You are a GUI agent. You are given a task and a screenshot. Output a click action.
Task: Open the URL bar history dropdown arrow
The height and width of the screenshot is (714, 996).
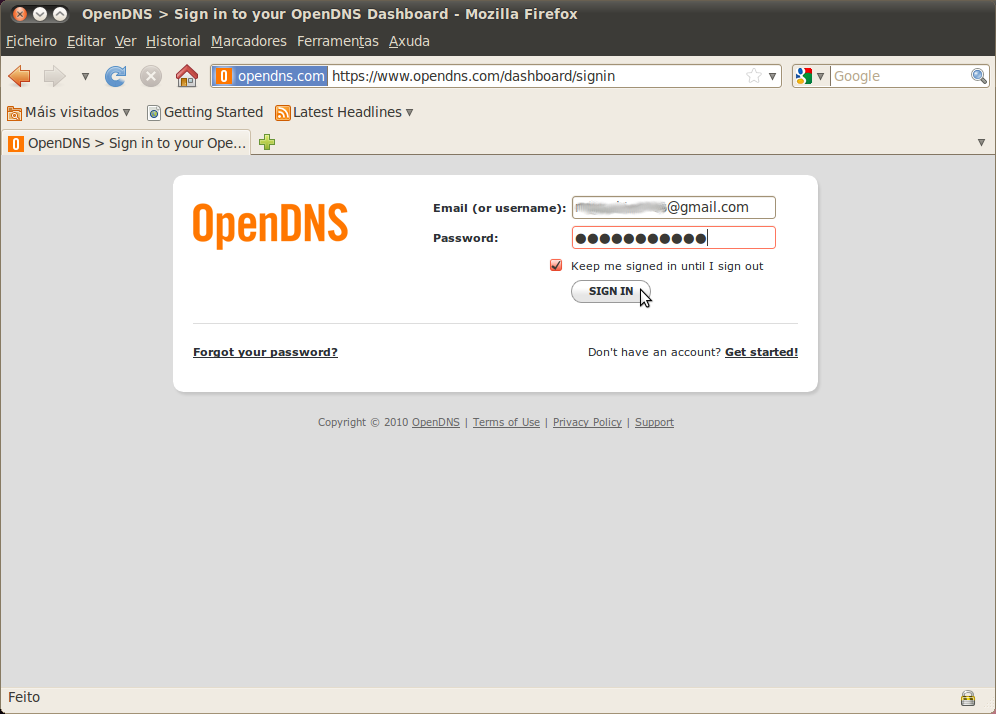[x=772, y=76]
